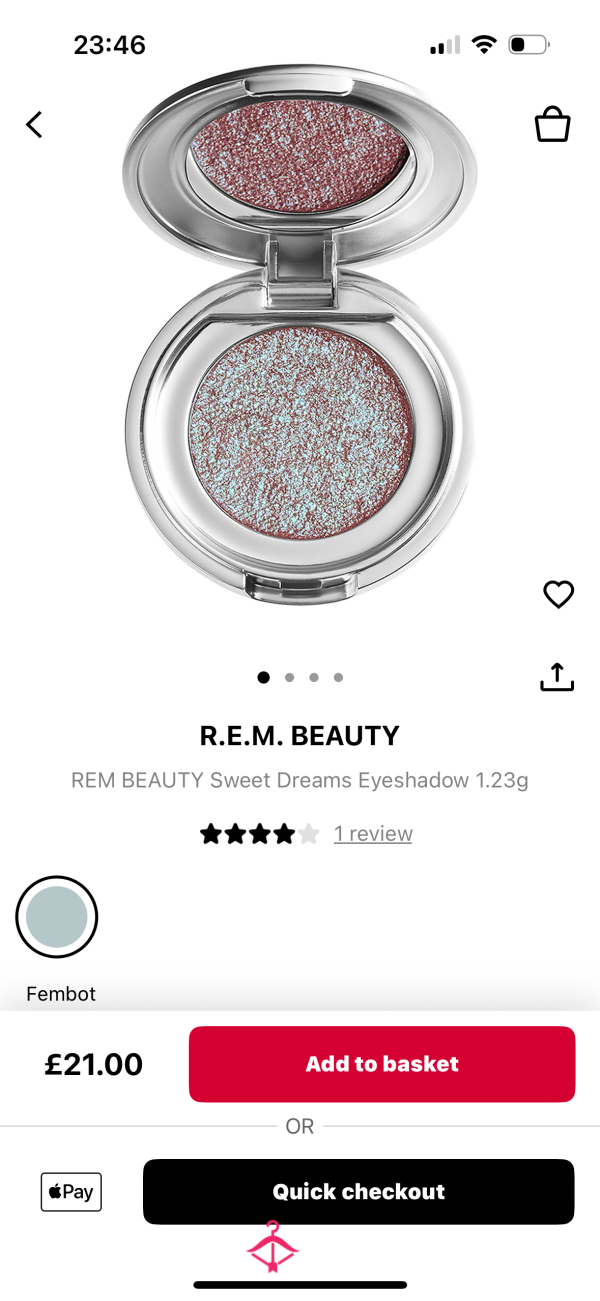Go to fourth image carousel dot
The image size is (600, 1301).
click(x=338, y=677)
